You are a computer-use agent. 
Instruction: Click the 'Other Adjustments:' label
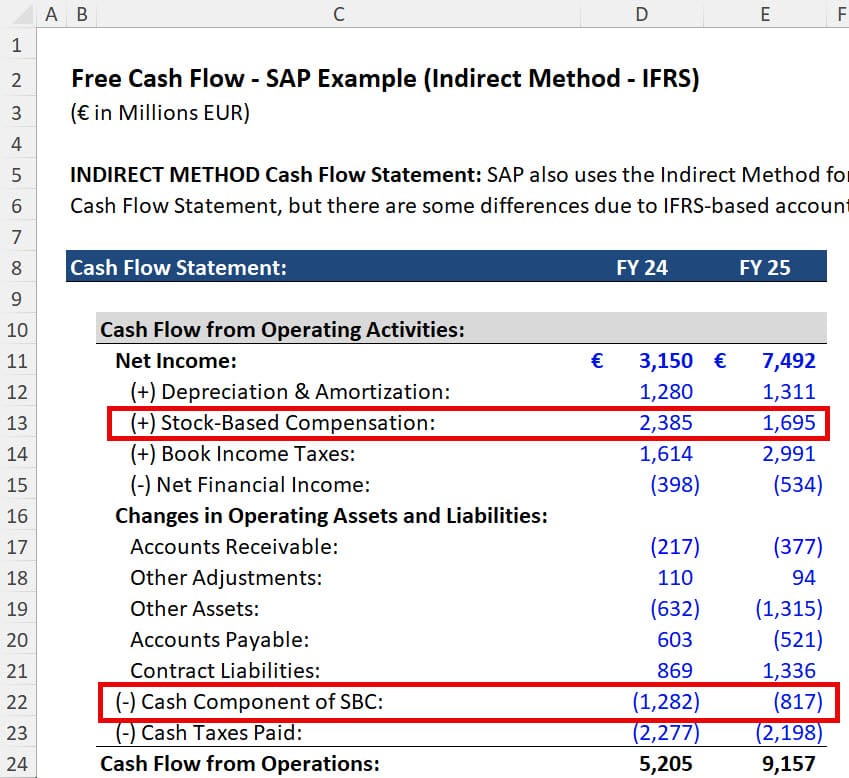(226, 578)
